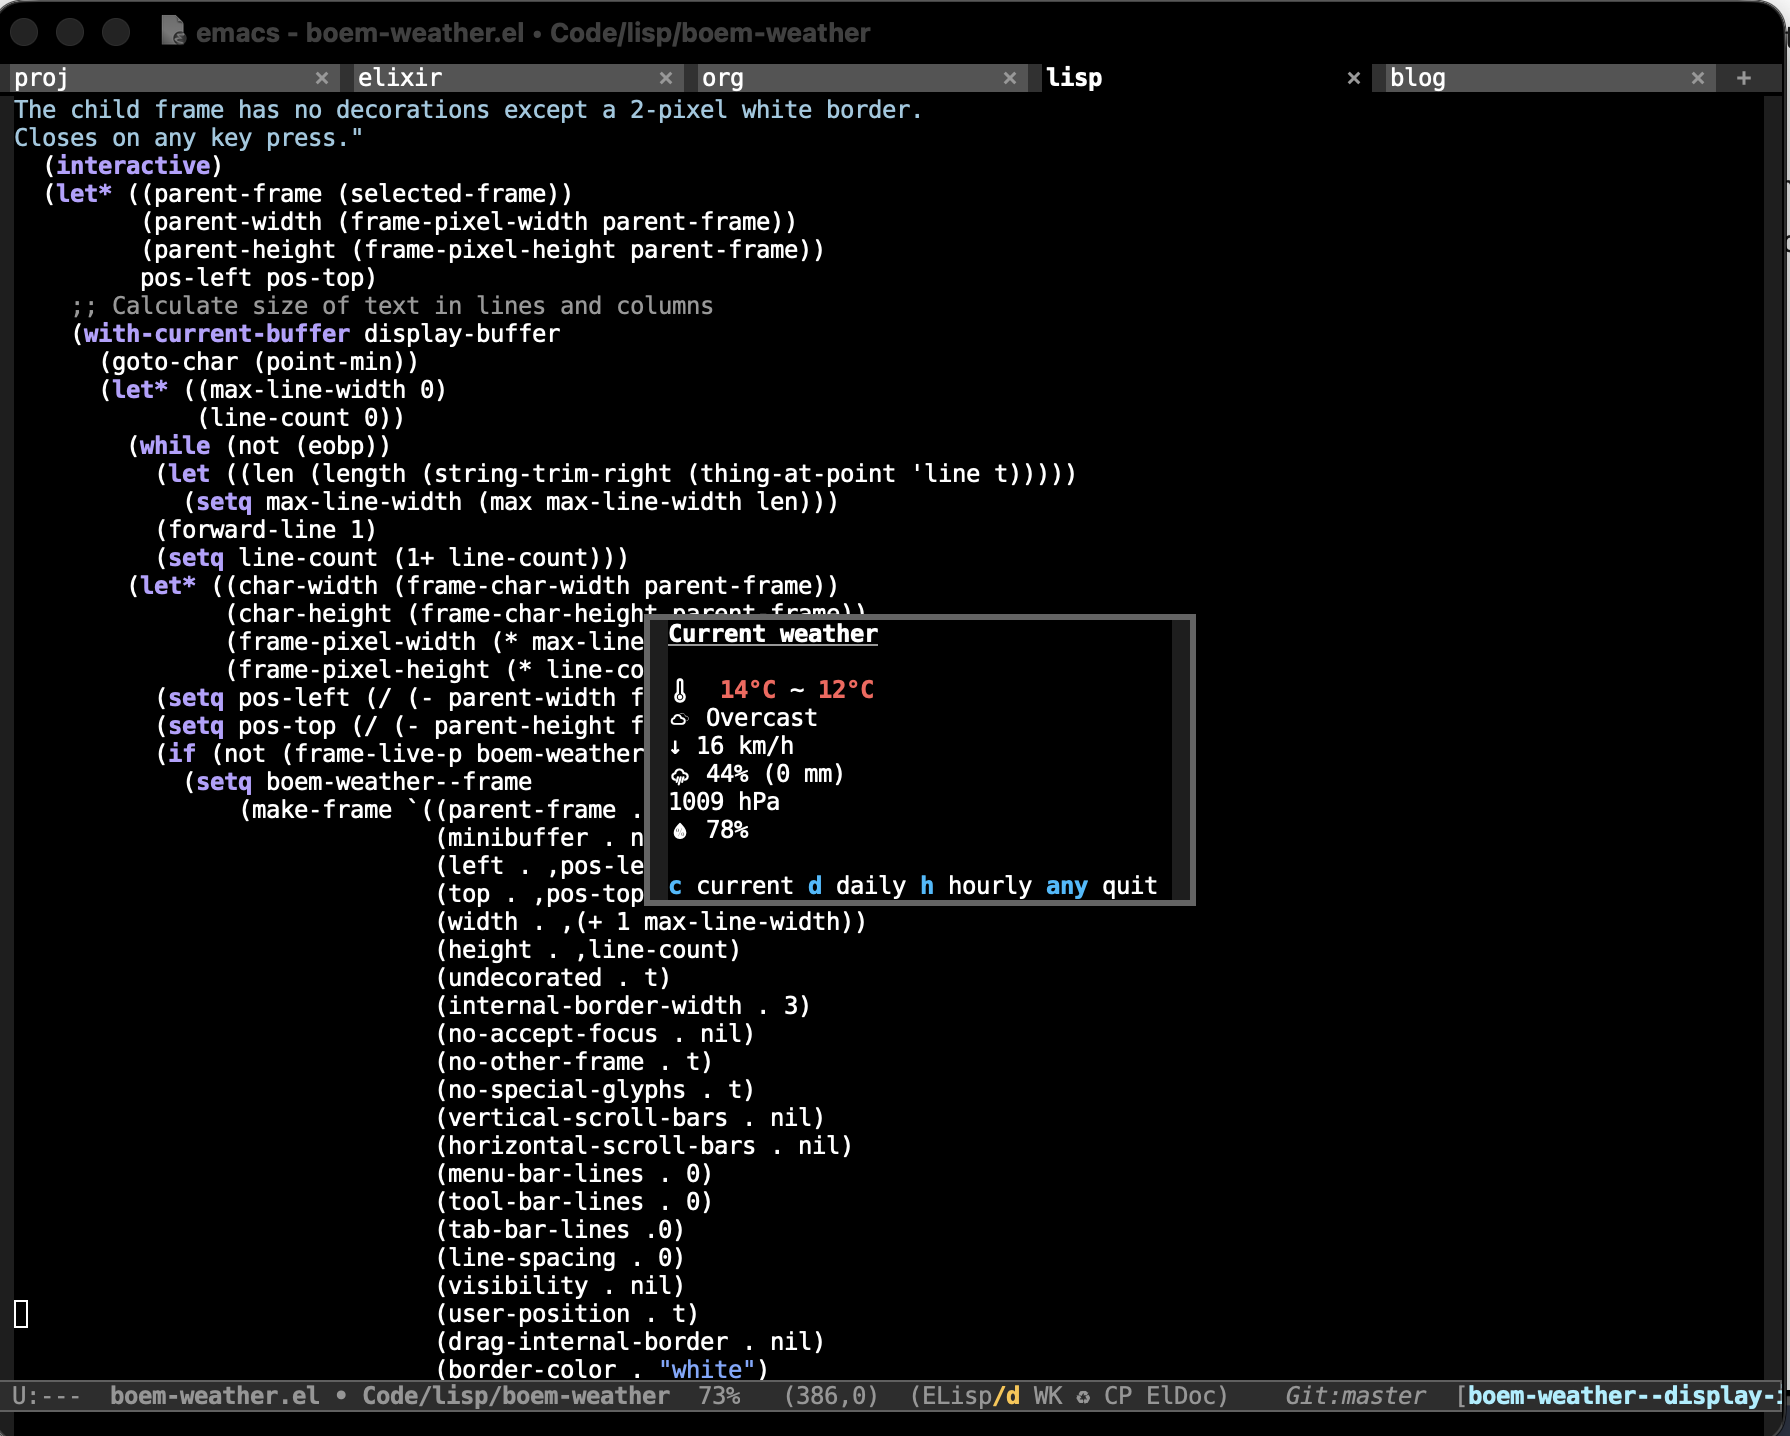Switch to the proj tab

click(x=160, y=78)
